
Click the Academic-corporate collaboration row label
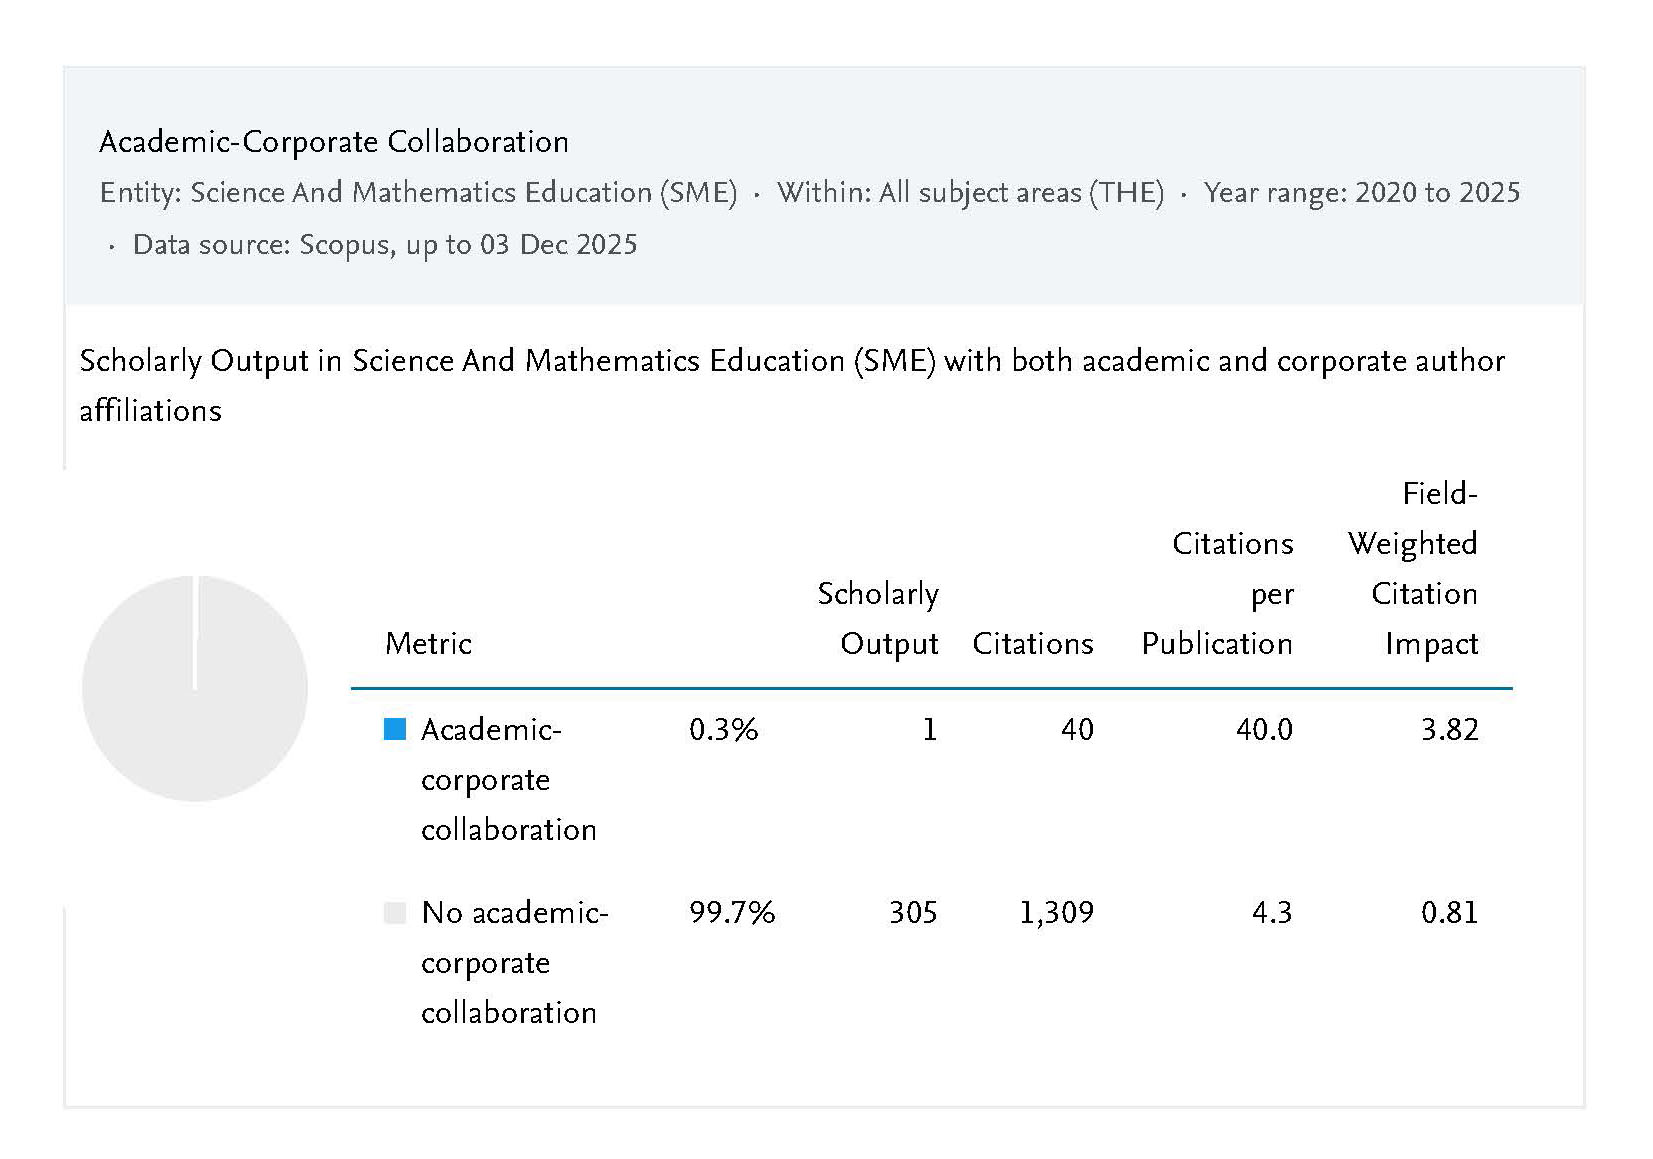[508, 779]
